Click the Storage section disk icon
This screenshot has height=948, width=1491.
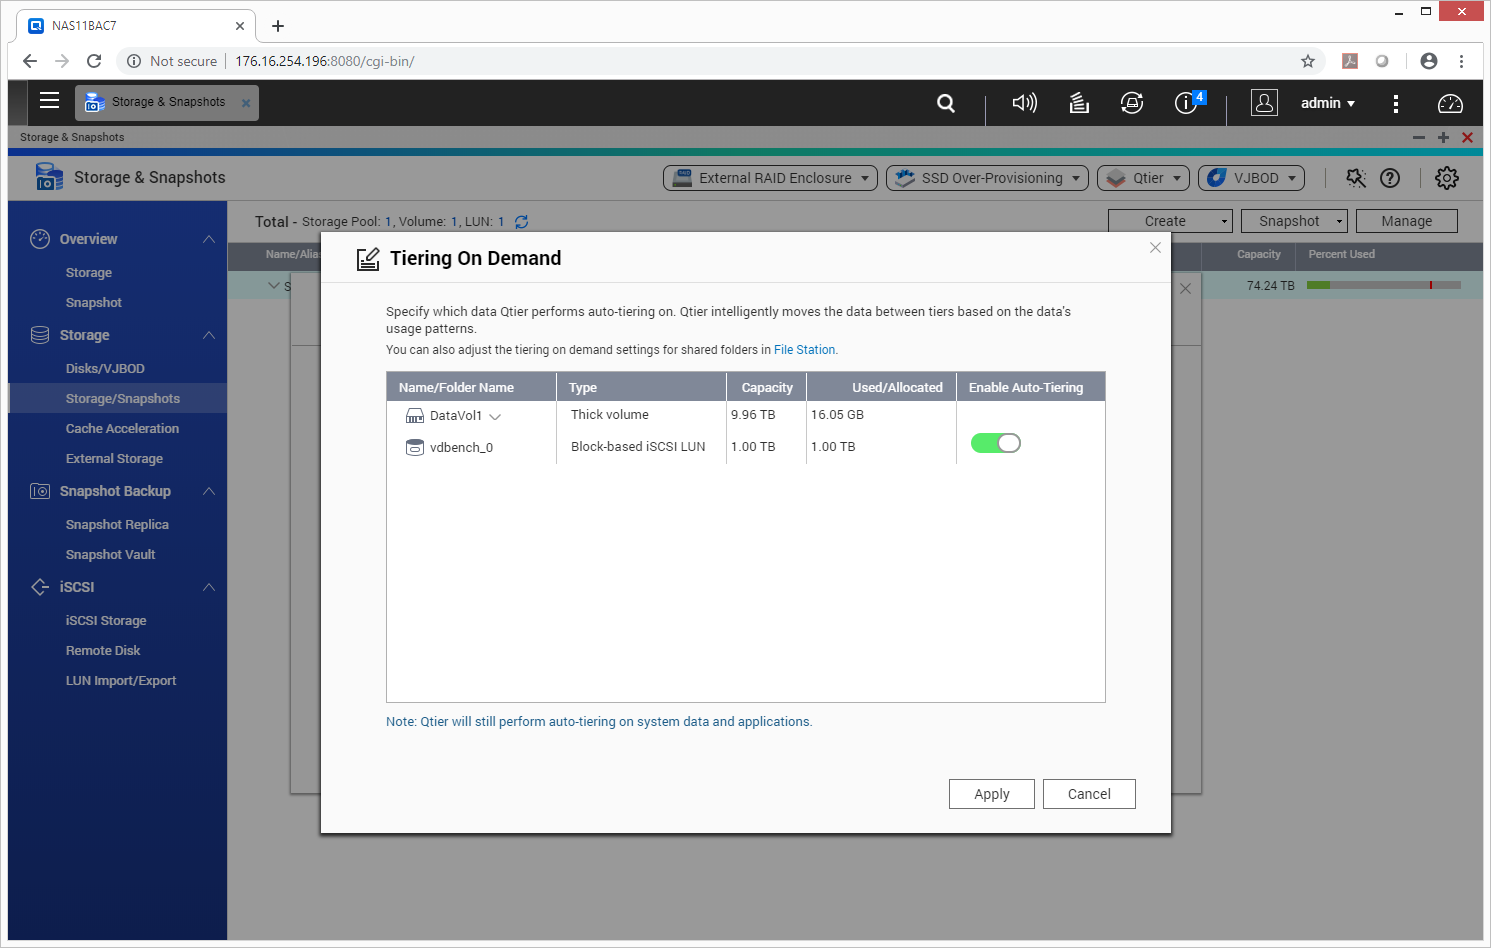pyautogui.click(x=40, y=335)
